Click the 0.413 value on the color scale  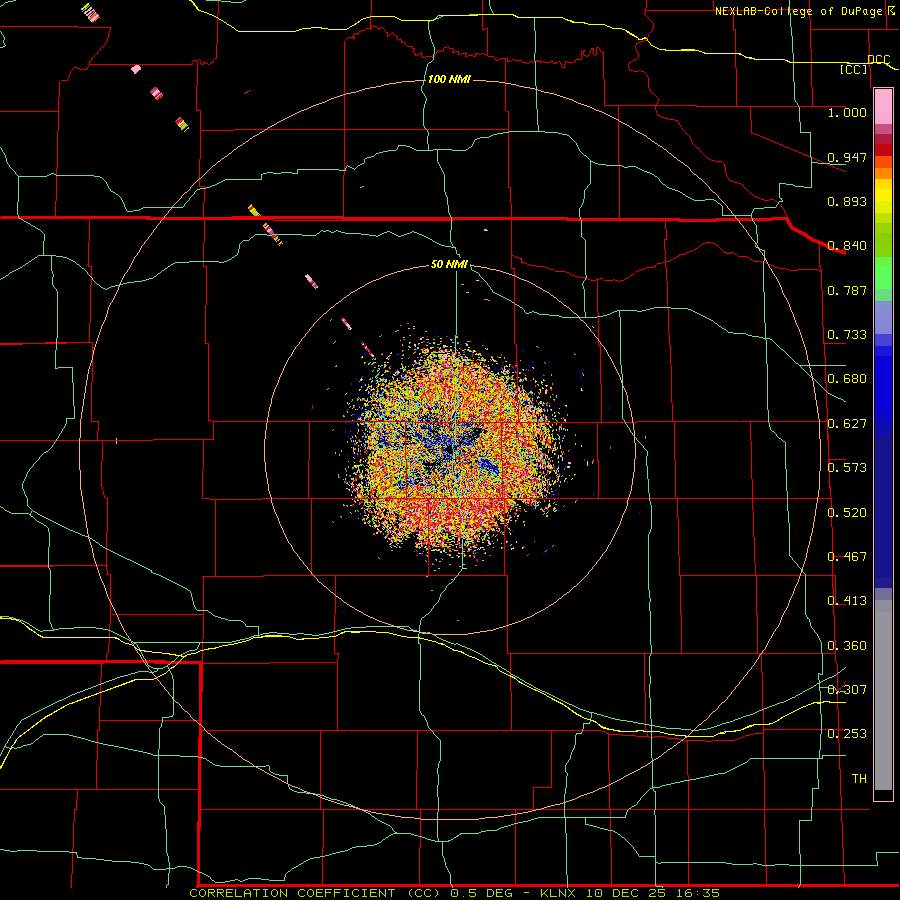pos(847,601)
